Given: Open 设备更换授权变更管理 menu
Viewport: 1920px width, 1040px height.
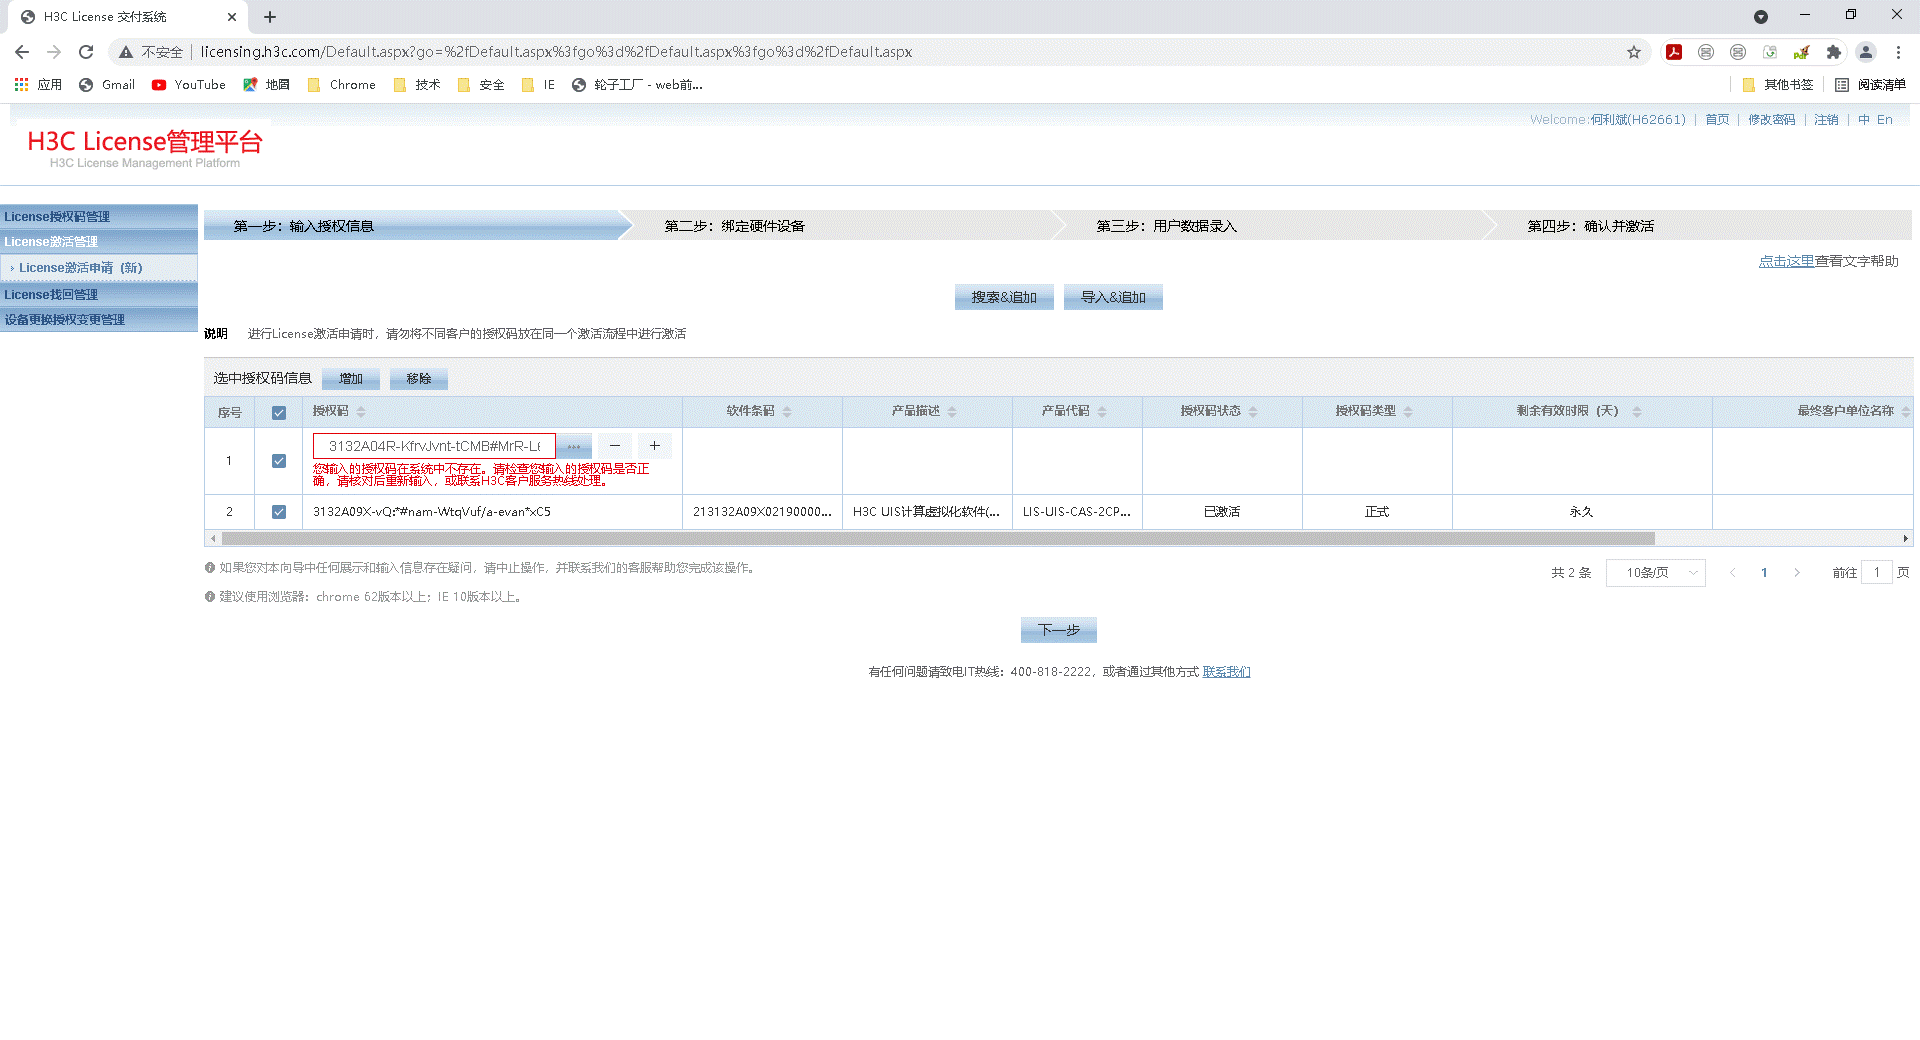Looking at the screenshot, I should [x=99, y=320].
